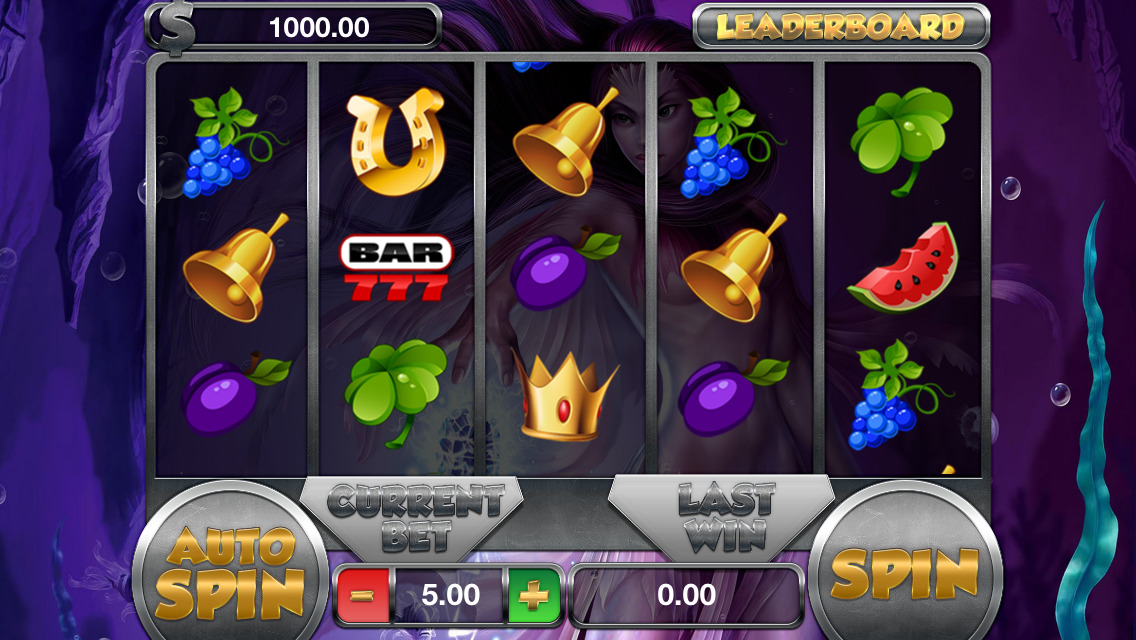Open the Leaderboard
This screenshot has height=640, width=1136.
click(841, 27)
